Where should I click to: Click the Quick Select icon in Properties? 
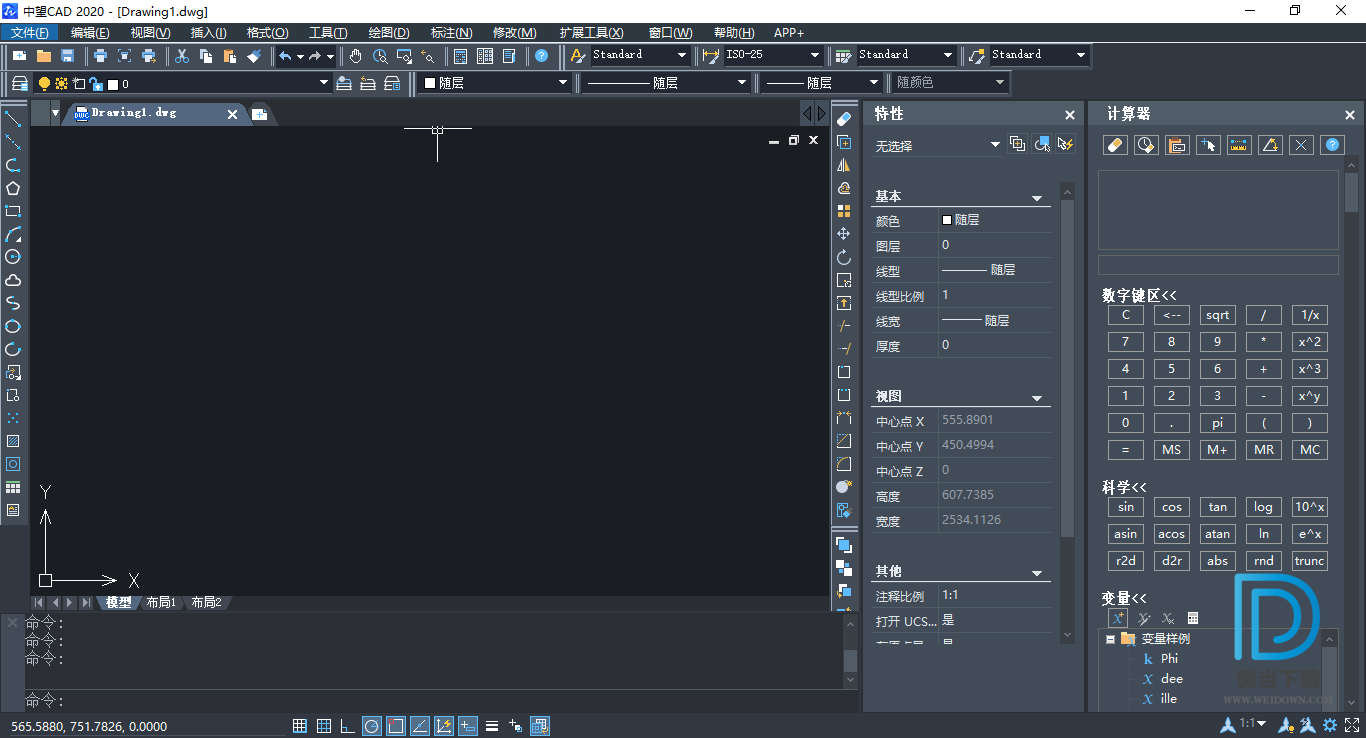(1066, 145)
